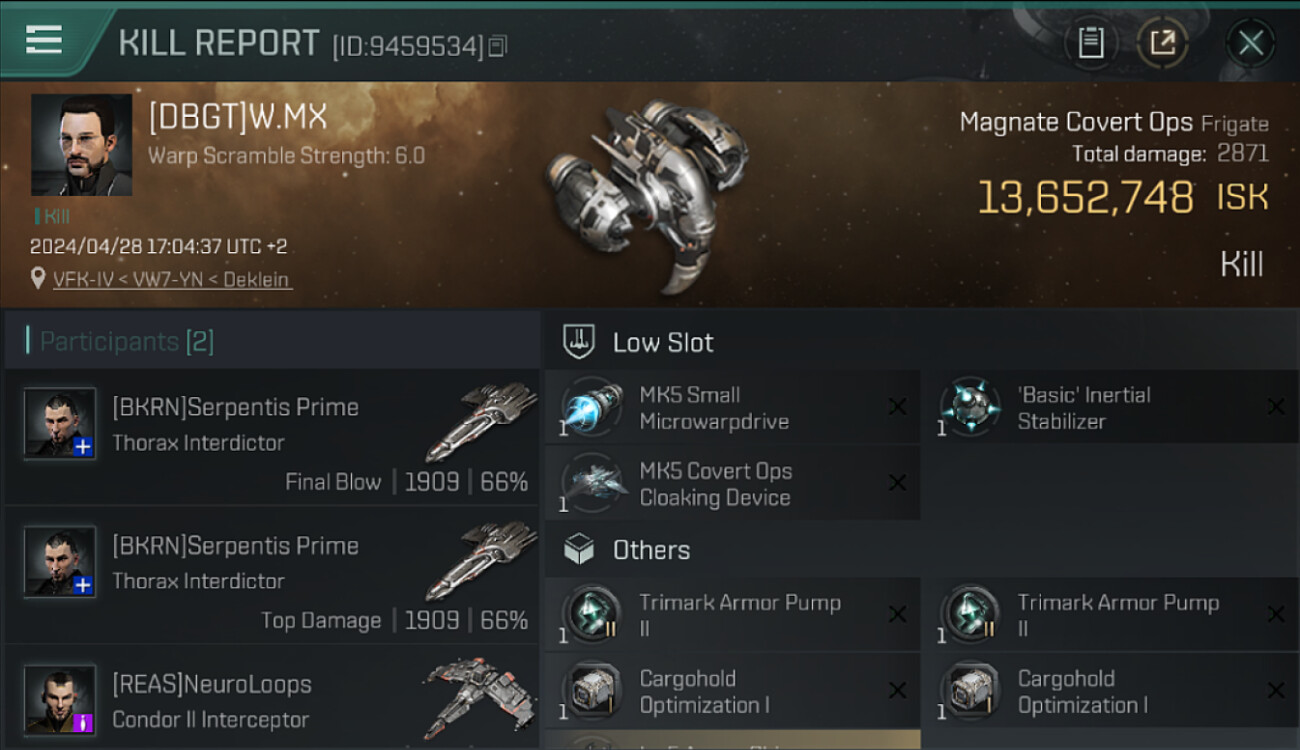
Task: Share the kill report externally
Action: [x=1162, y=43]
